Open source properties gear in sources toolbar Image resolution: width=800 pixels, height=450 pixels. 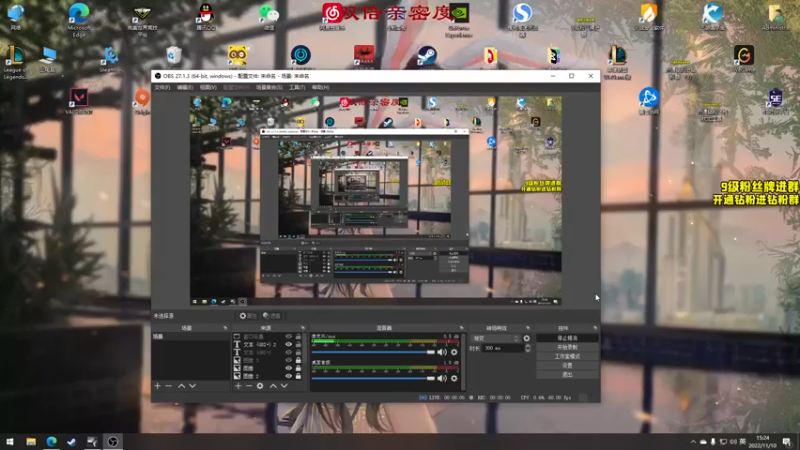[260, 386]
